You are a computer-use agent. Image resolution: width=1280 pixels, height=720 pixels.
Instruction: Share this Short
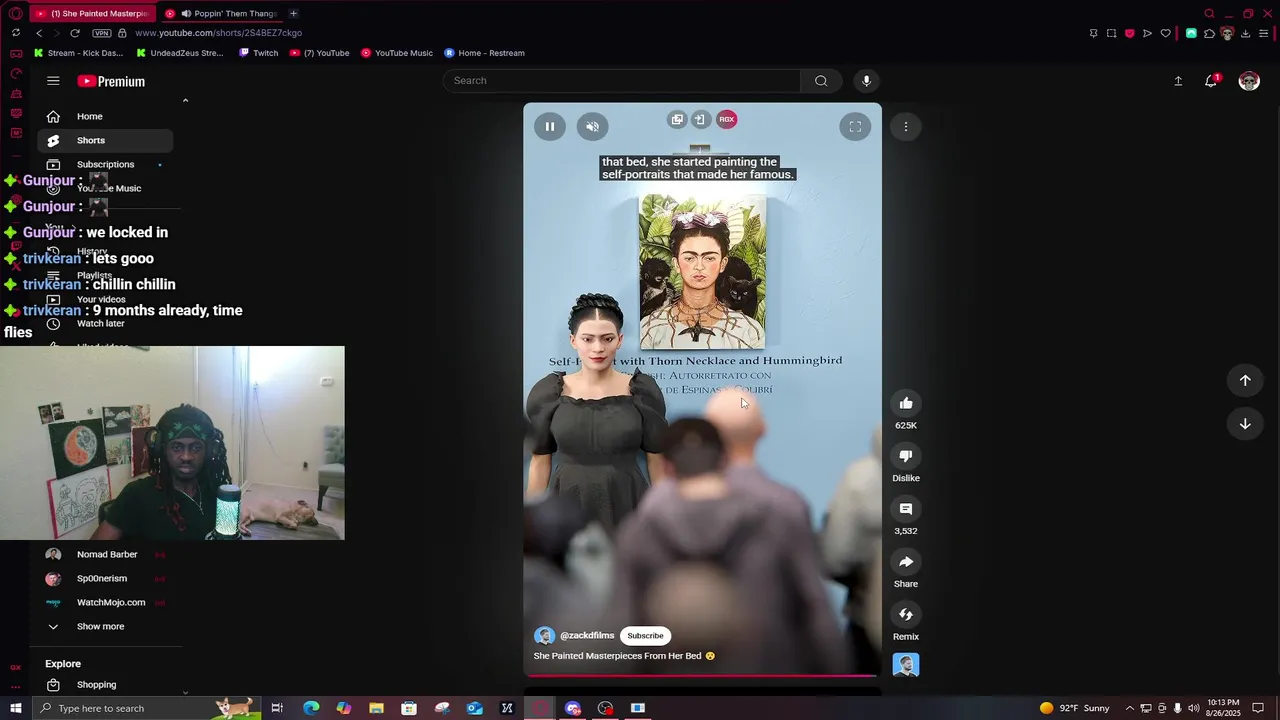pos(906,562)
